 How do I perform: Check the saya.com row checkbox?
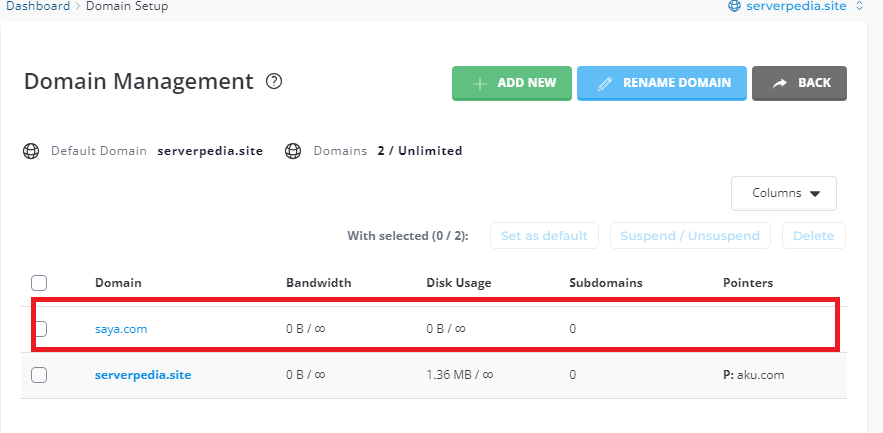(39, 328)
